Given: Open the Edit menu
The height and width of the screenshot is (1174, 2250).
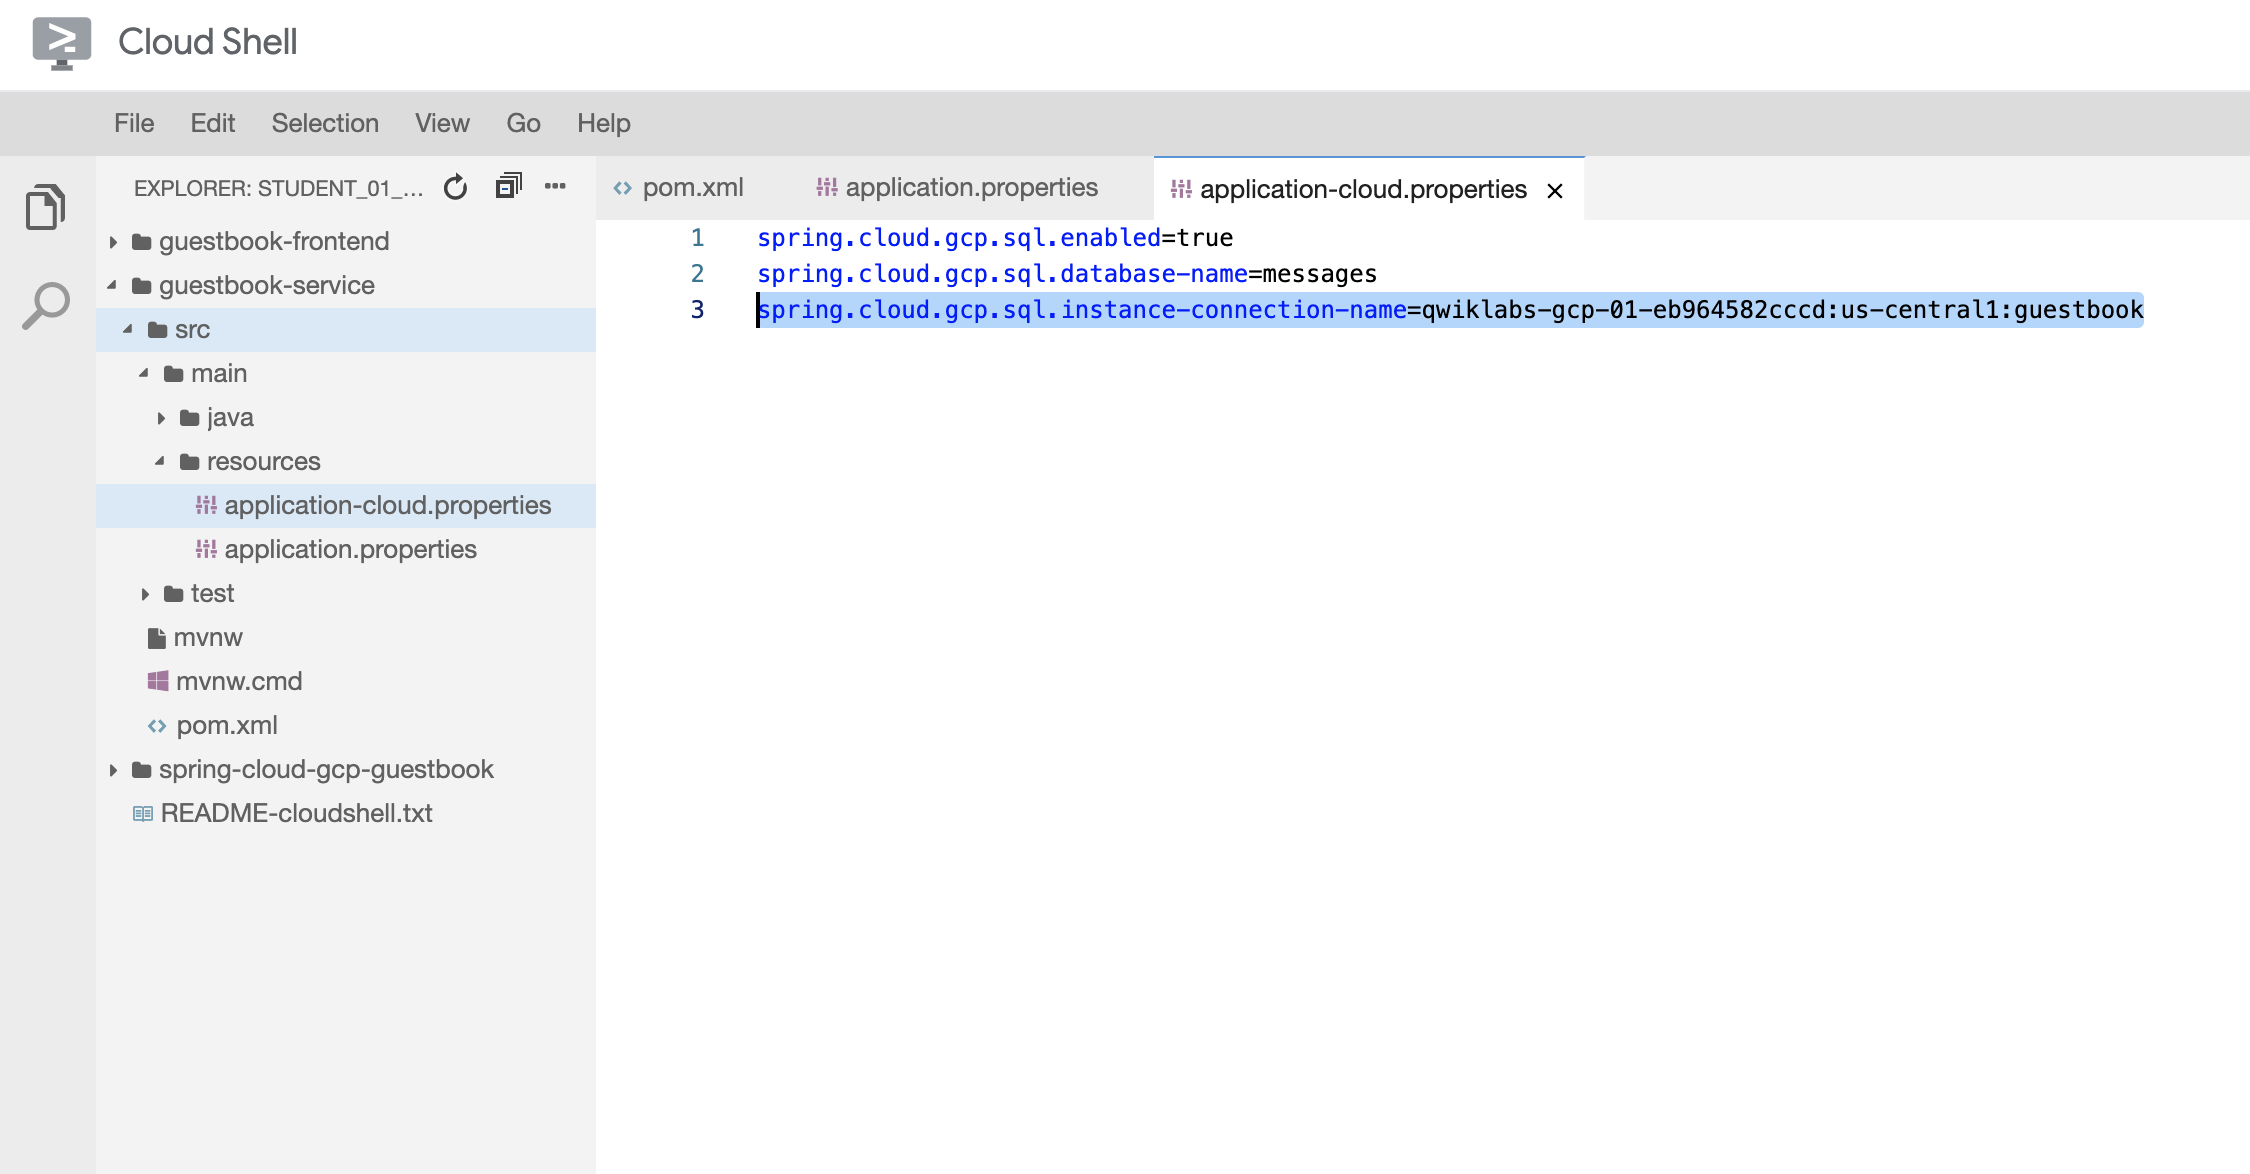Looking at the screenshot, I should point(213,123).
